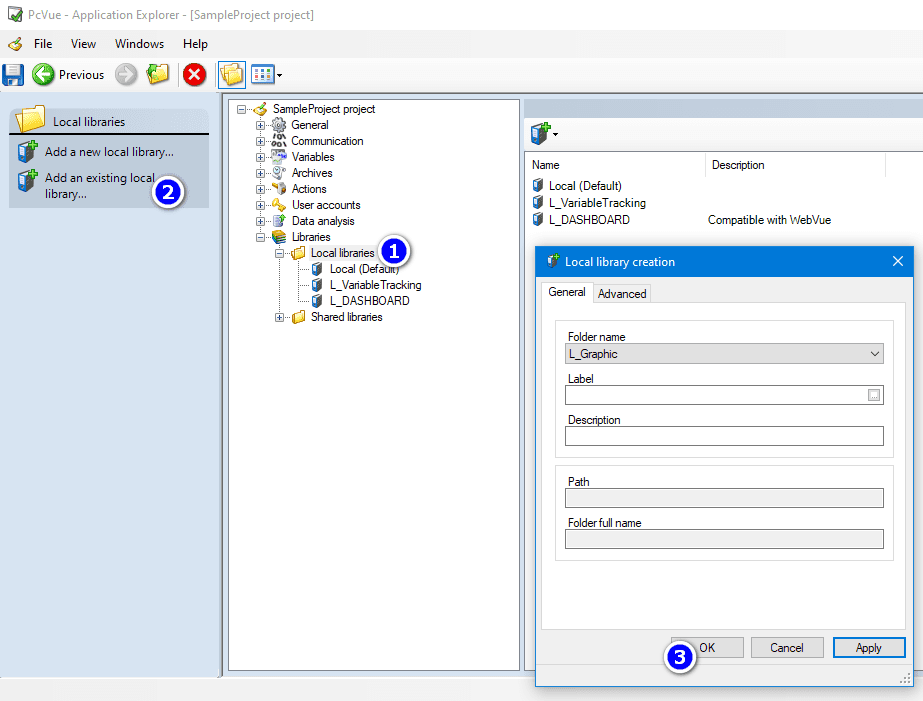Open the Windows menu
The image size is (923, 701).
[x=139, y=44]
